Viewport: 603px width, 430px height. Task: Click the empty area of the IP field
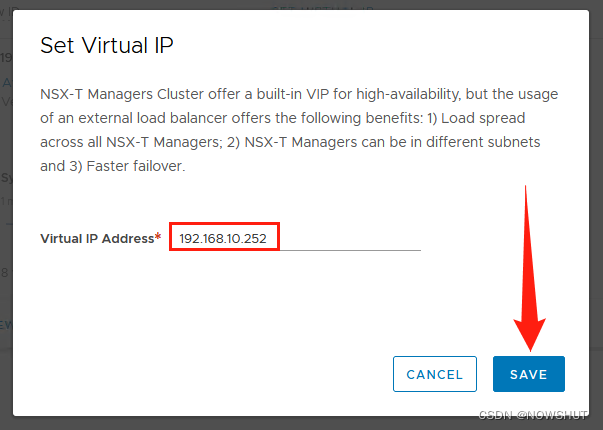tap(350, 238)
